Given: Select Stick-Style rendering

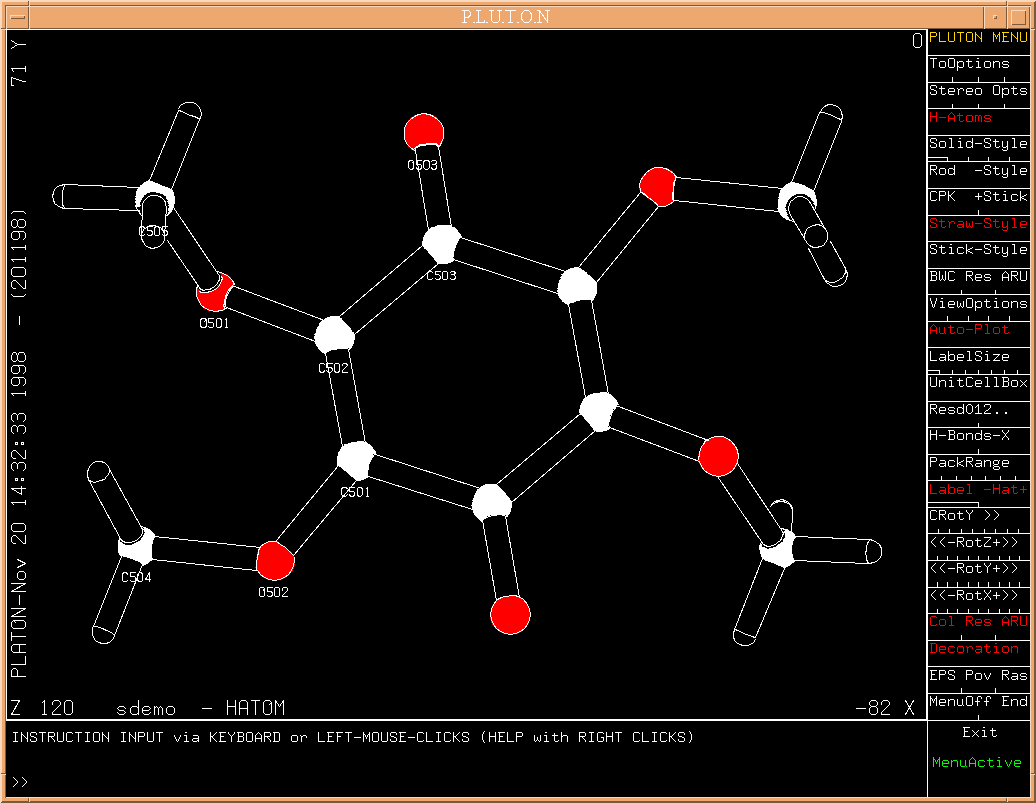Looking at the screenshot, I should [977, 250].
